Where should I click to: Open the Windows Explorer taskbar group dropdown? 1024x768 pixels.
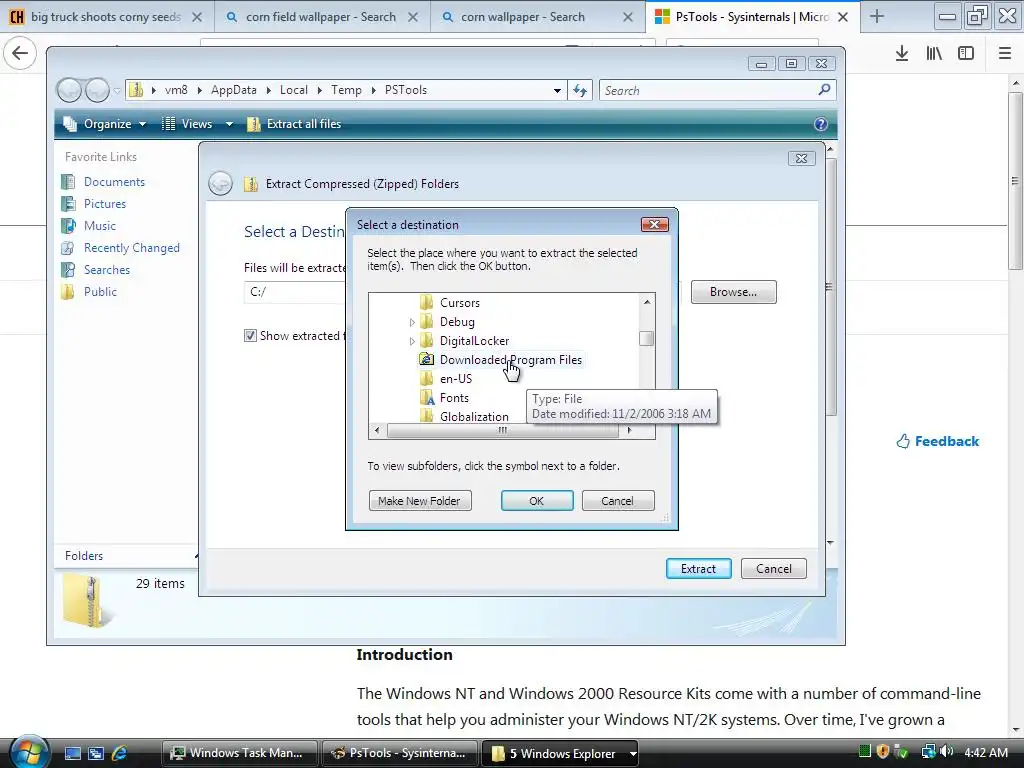coord(633,754)
